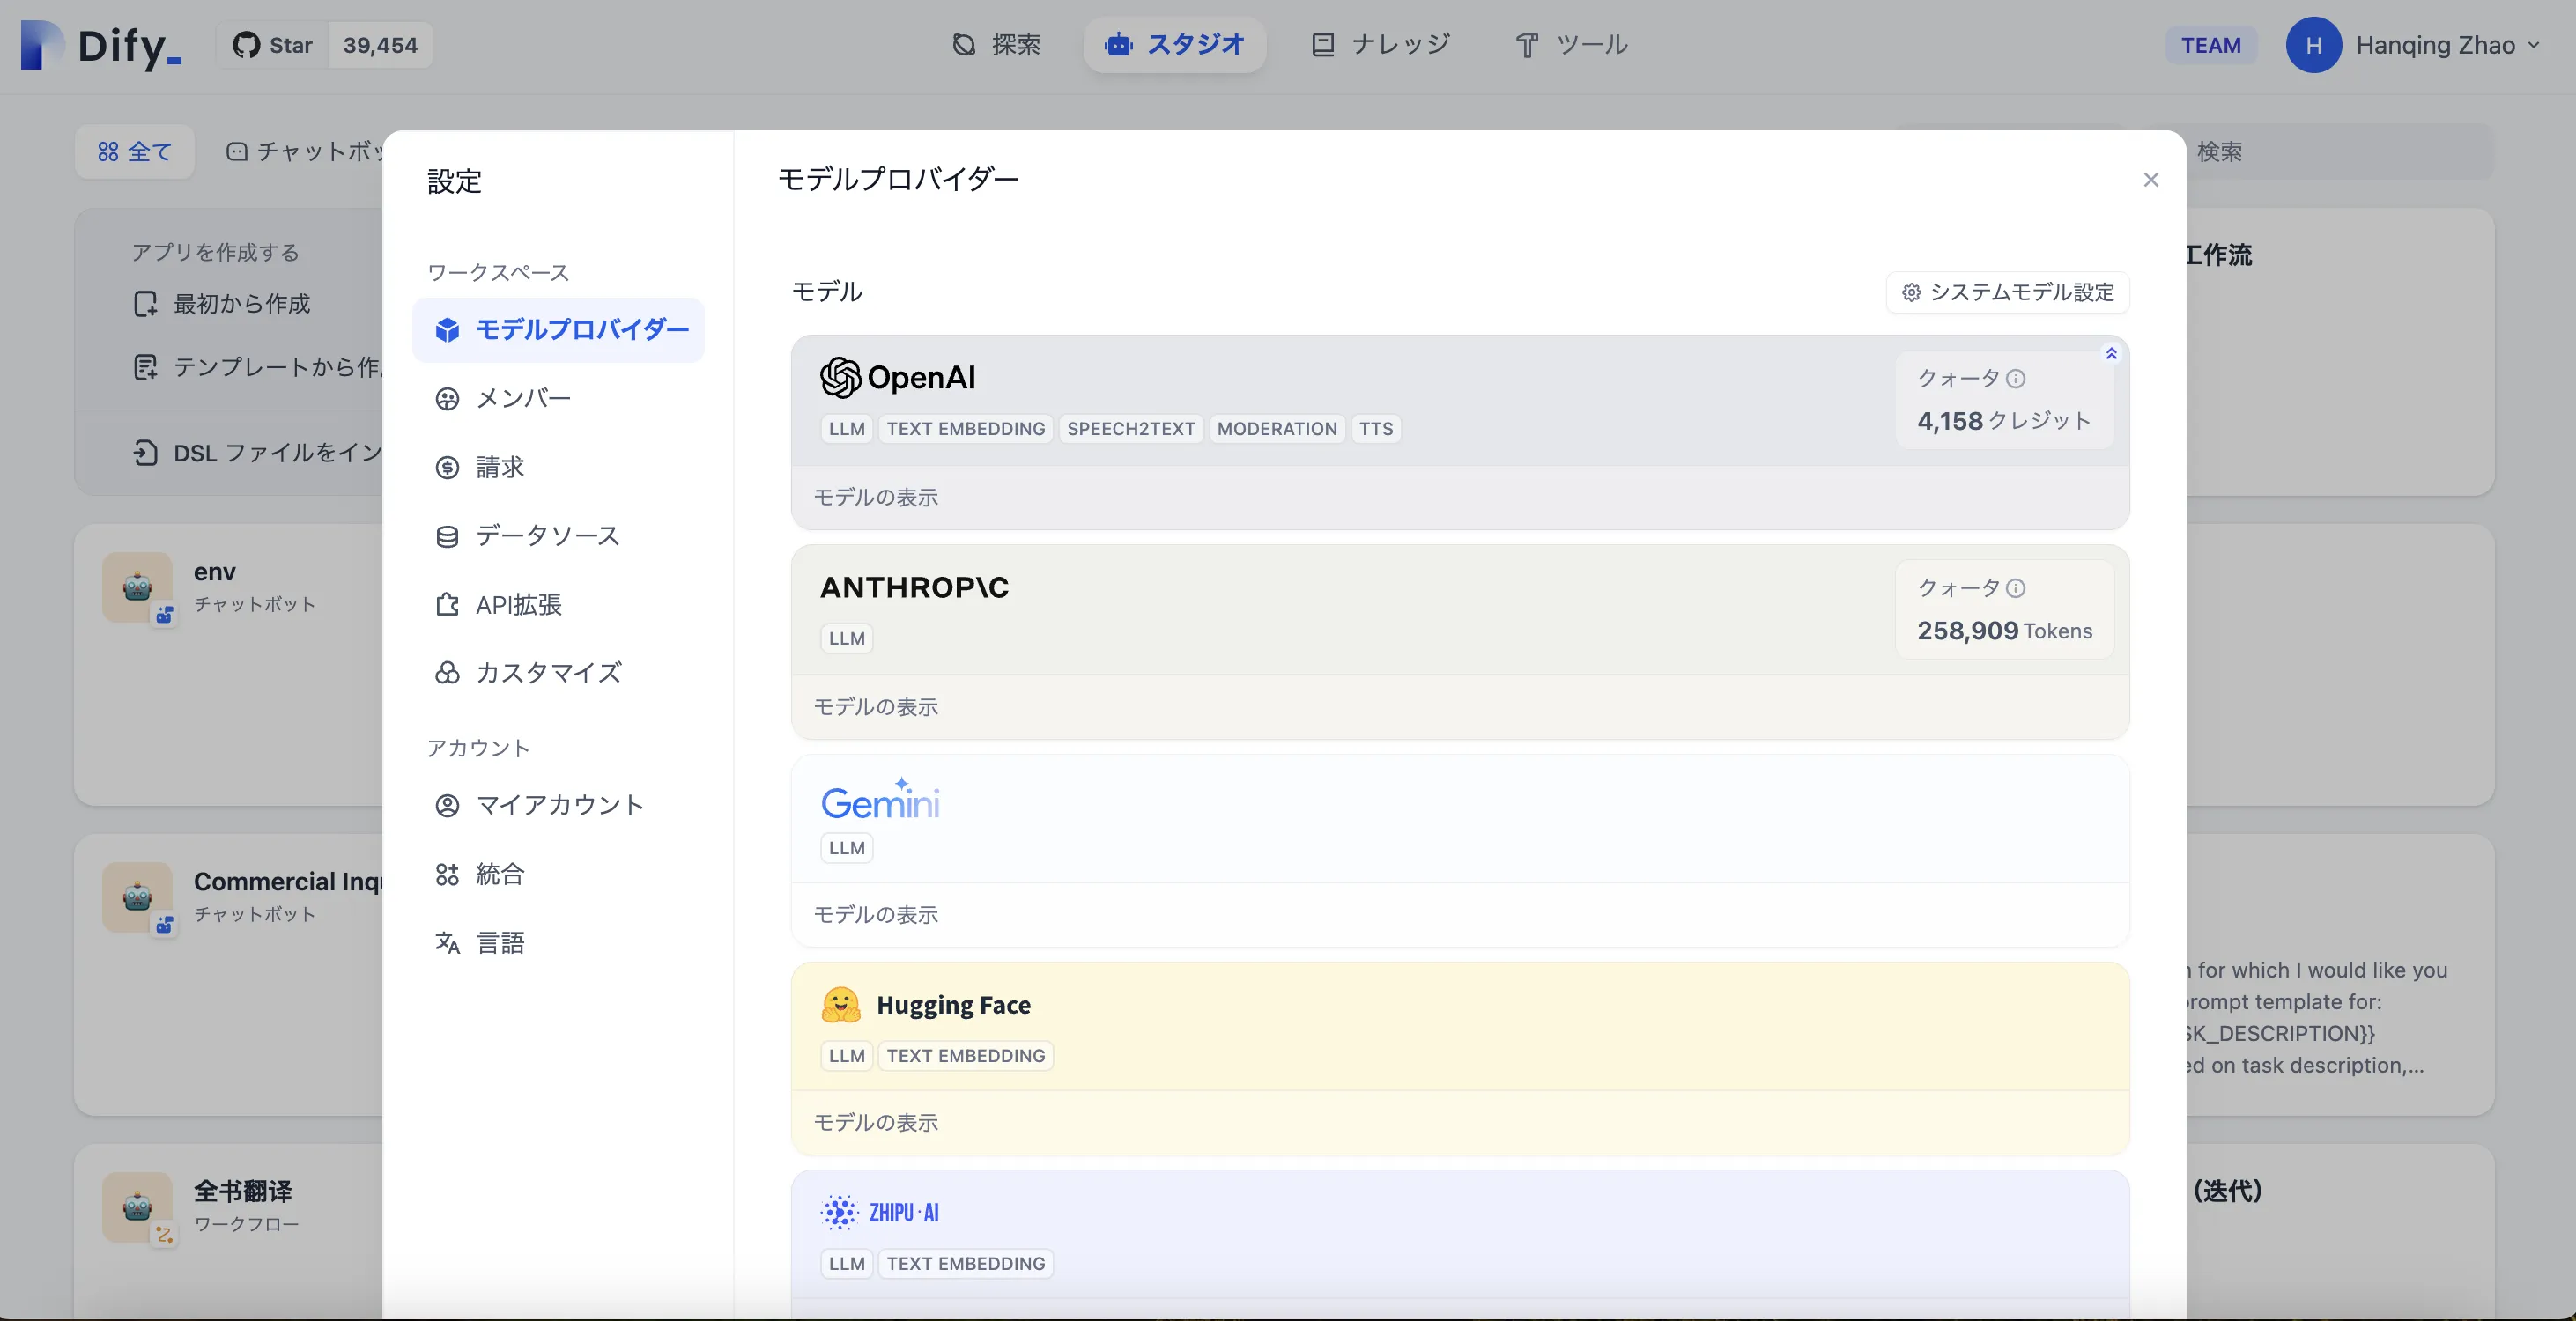
Task: Click Anthropic quota info icon
Action: pyautogui.click(x=2016, y=589)
